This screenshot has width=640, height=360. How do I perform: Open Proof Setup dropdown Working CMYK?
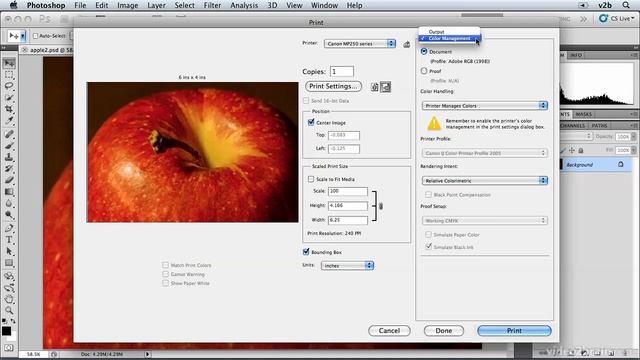pos(484,220)
